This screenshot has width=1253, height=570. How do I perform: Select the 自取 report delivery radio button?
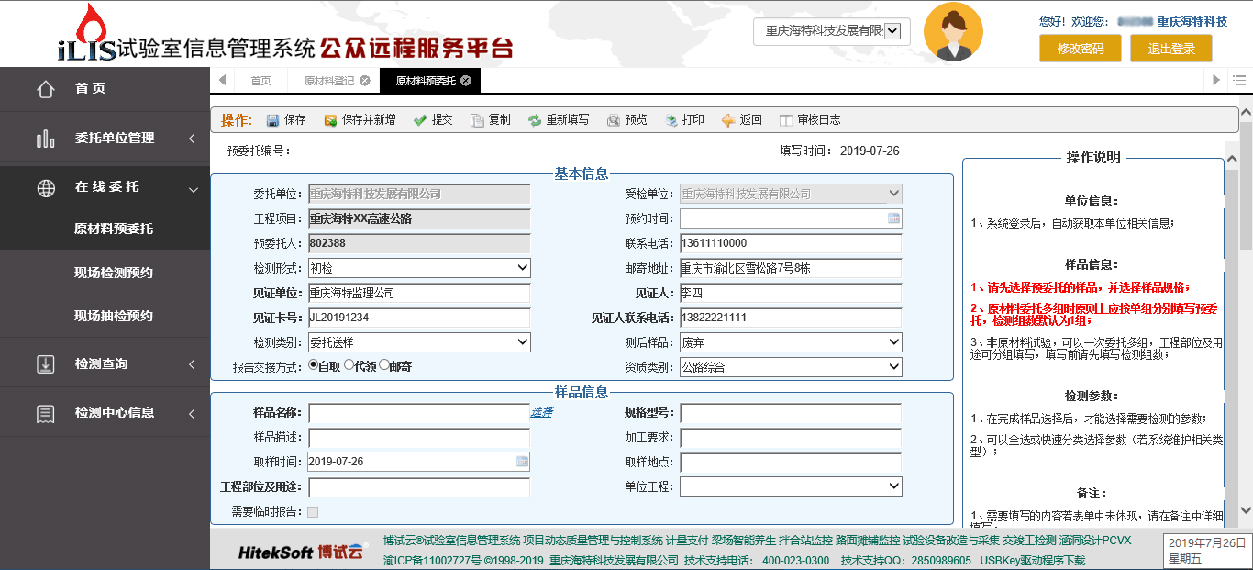point(314,366)
